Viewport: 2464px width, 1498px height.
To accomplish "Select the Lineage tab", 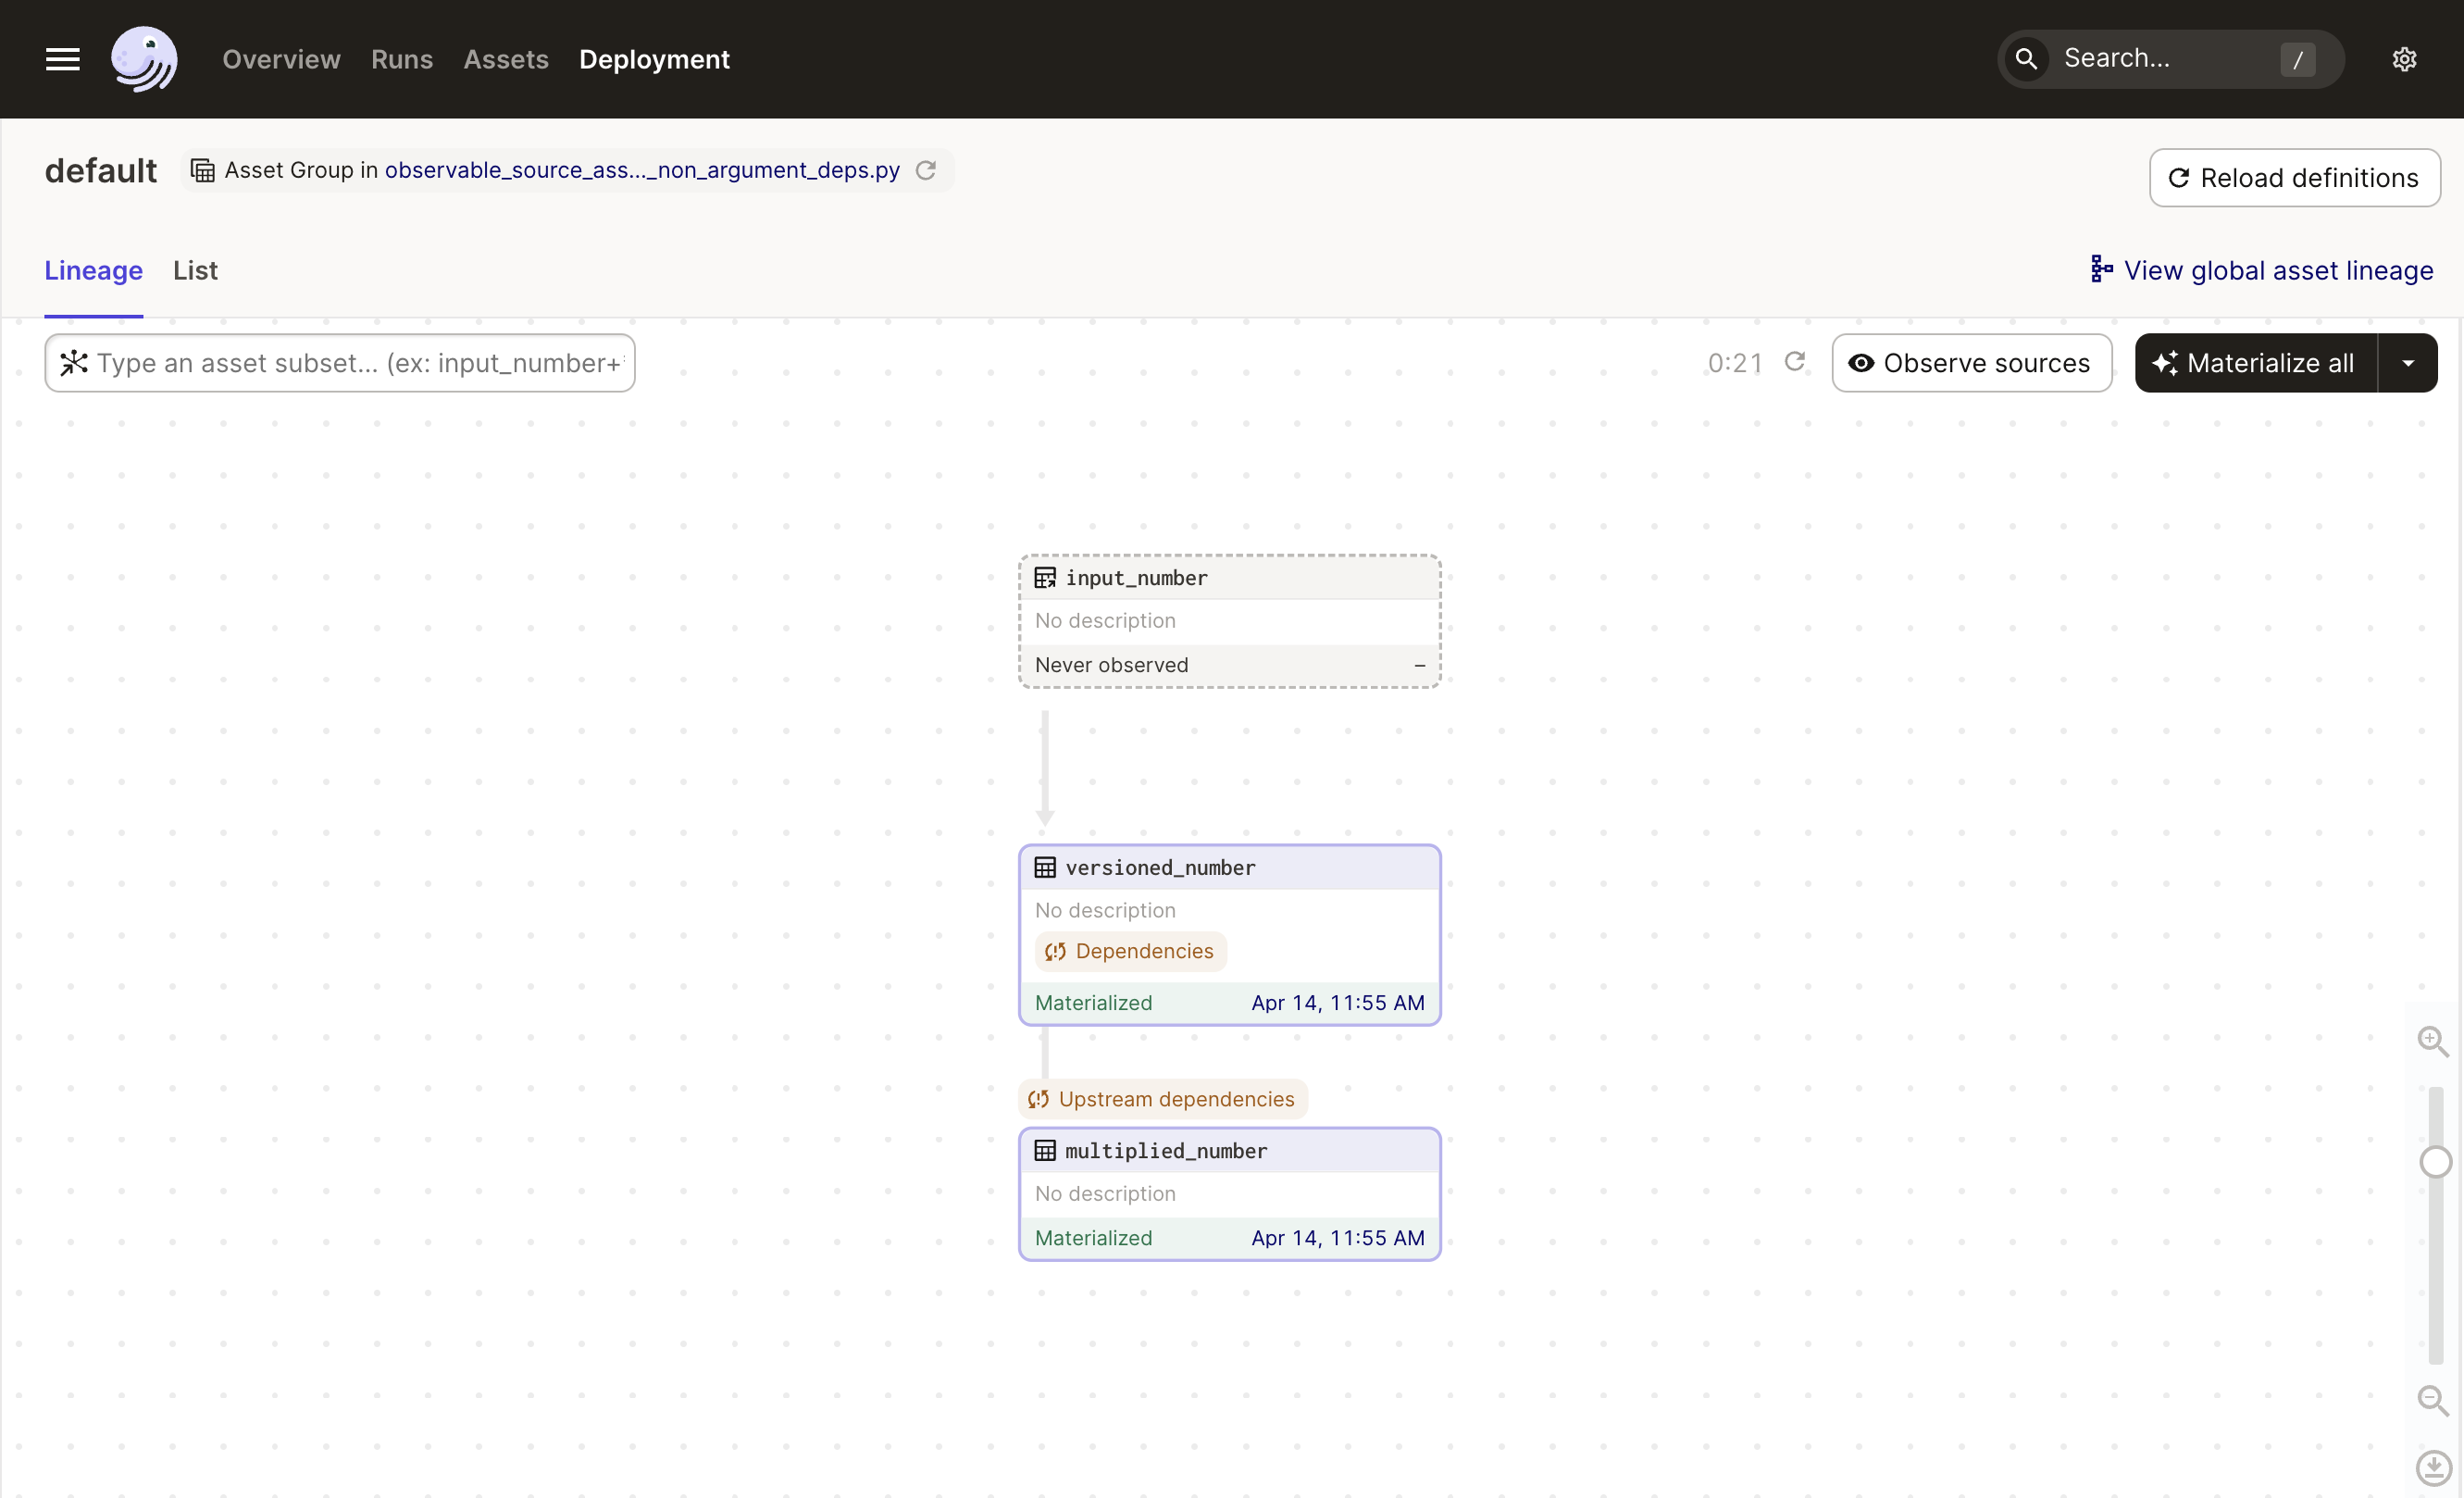I will click(93, 271).
